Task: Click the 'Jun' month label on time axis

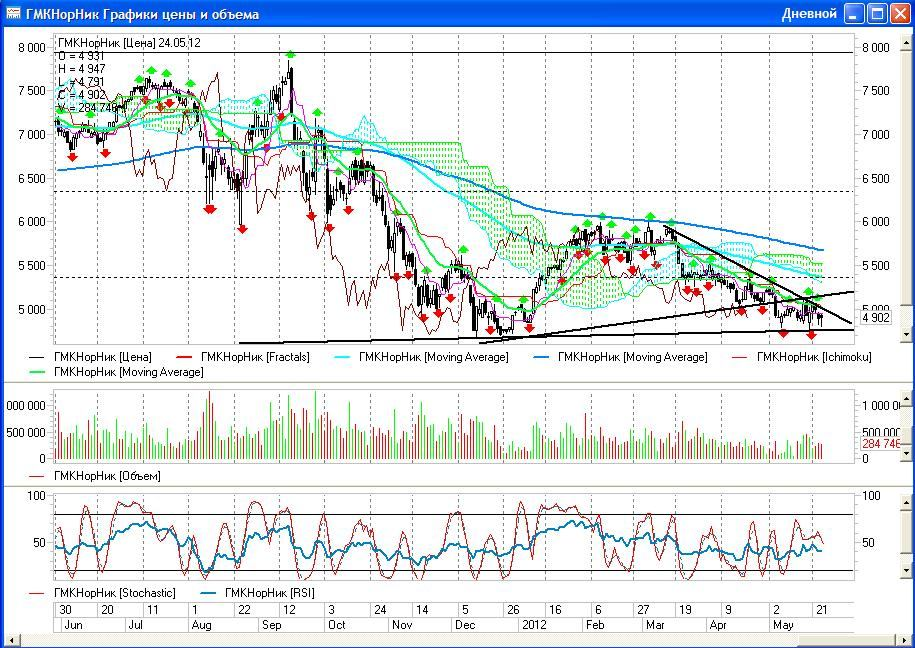Action: click(x=73, y=625)
